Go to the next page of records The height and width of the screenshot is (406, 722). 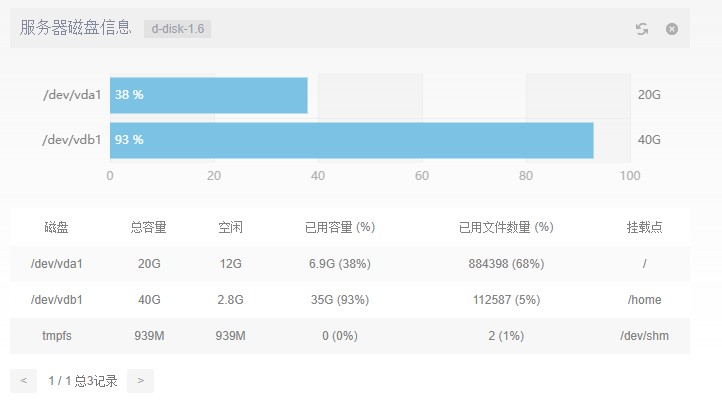[141, 380]
